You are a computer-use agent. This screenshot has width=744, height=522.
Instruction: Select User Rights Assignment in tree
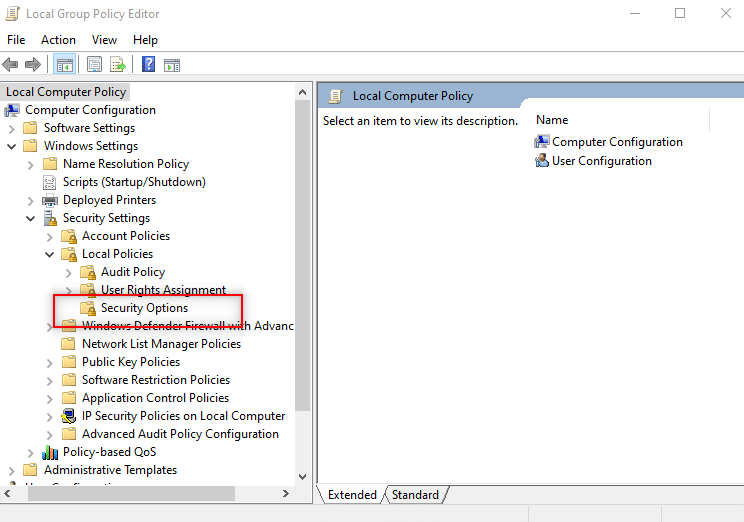point(164,289)
